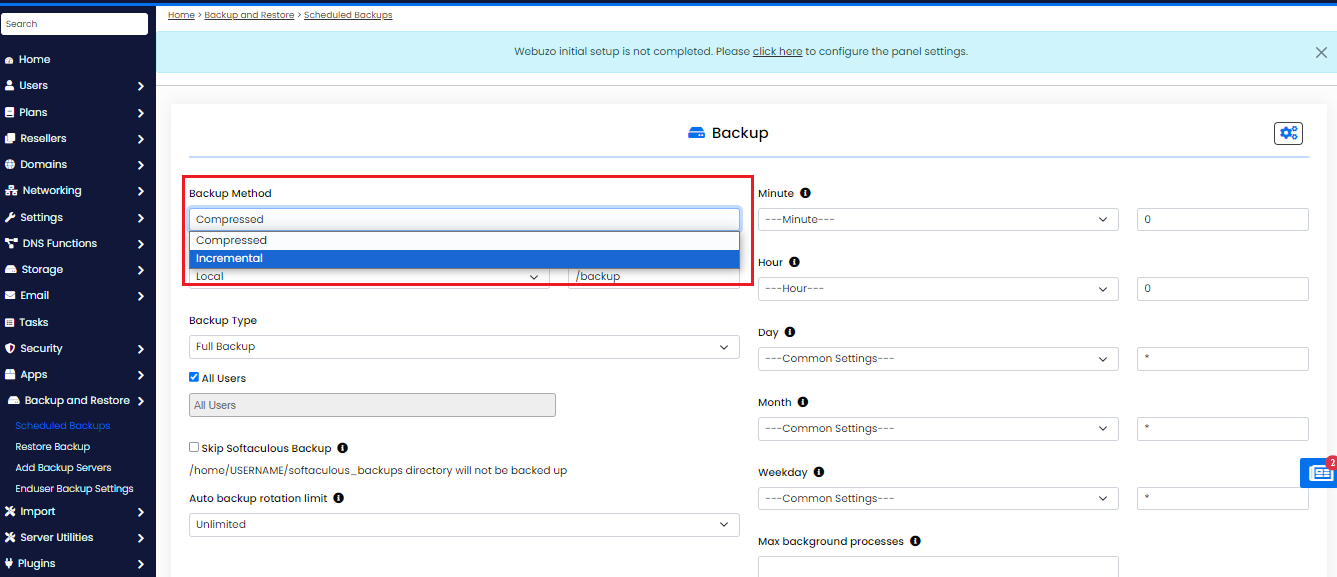Dismiss the initial setup notification banner
Image resolution: width=1337 pixels, height=577 pixels.
tap(1321, 53)
